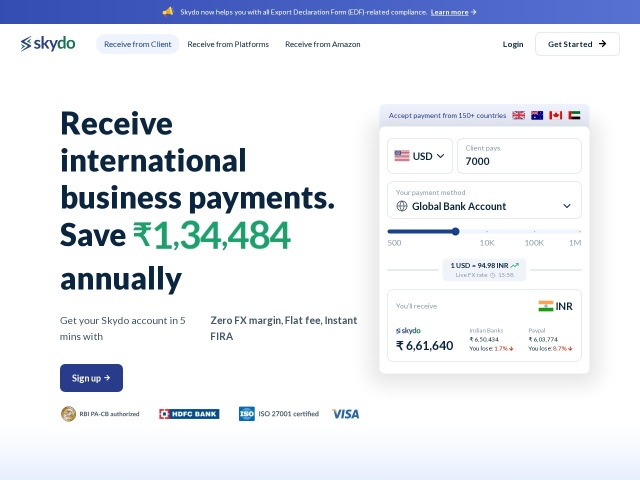
Task: Click the chevron of payment method selector
Action: [x=567, y=206]
